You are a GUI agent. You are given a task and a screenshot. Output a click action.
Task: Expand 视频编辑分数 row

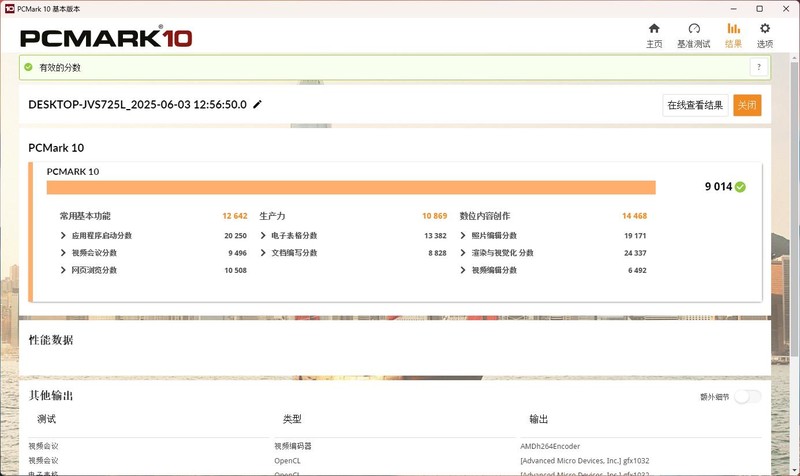(463, 270)
